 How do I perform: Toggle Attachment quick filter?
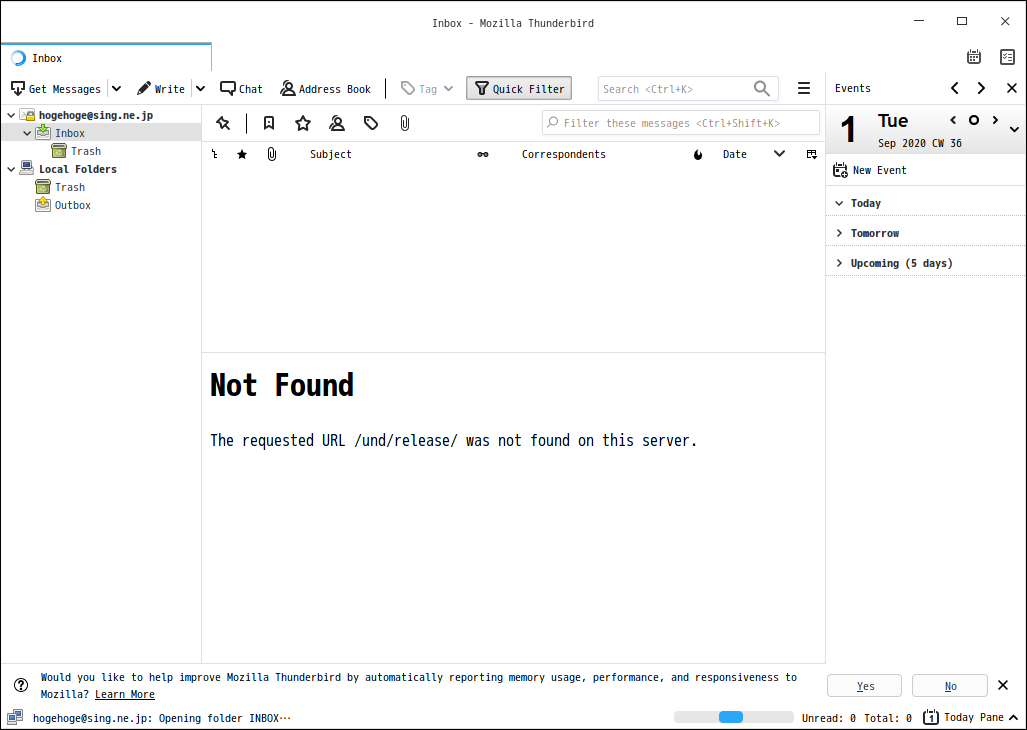(x=405, y=123)
